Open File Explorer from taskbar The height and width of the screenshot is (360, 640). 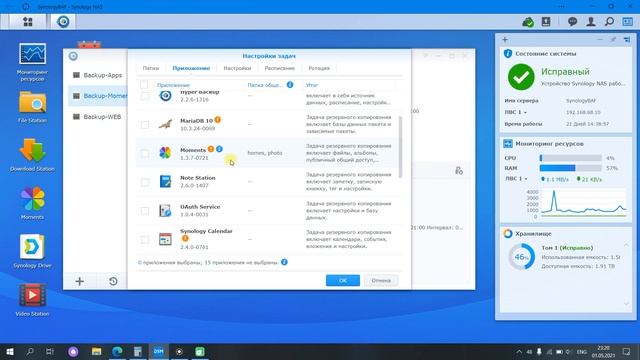[96, 351]
